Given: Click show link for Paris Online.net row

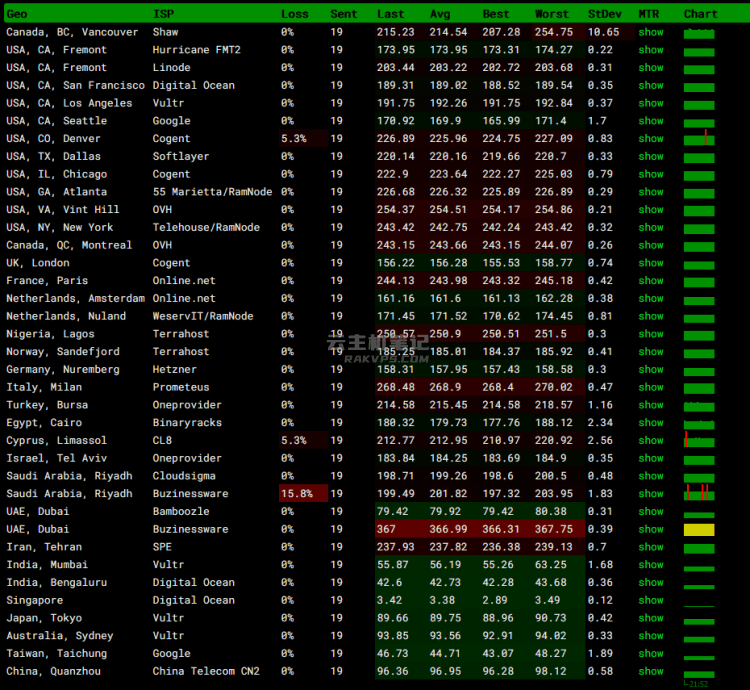Looking at the screenshot, I should coord(651,280).
